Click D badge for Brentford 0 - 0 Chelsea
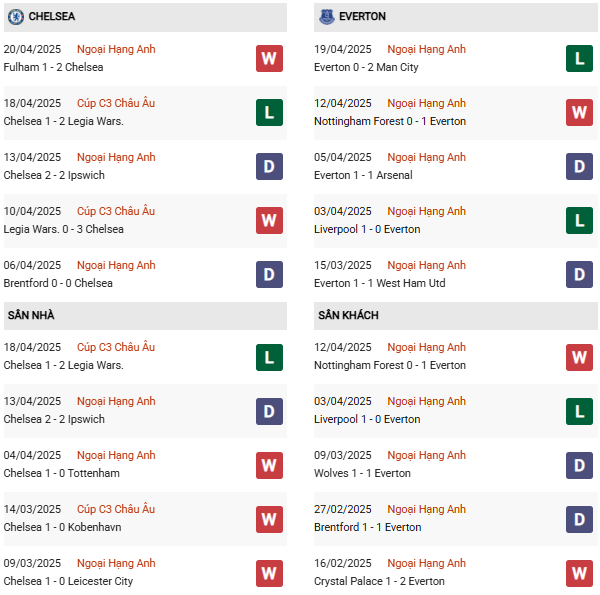This screenshot has height=595, width=600. click(269, 275)
